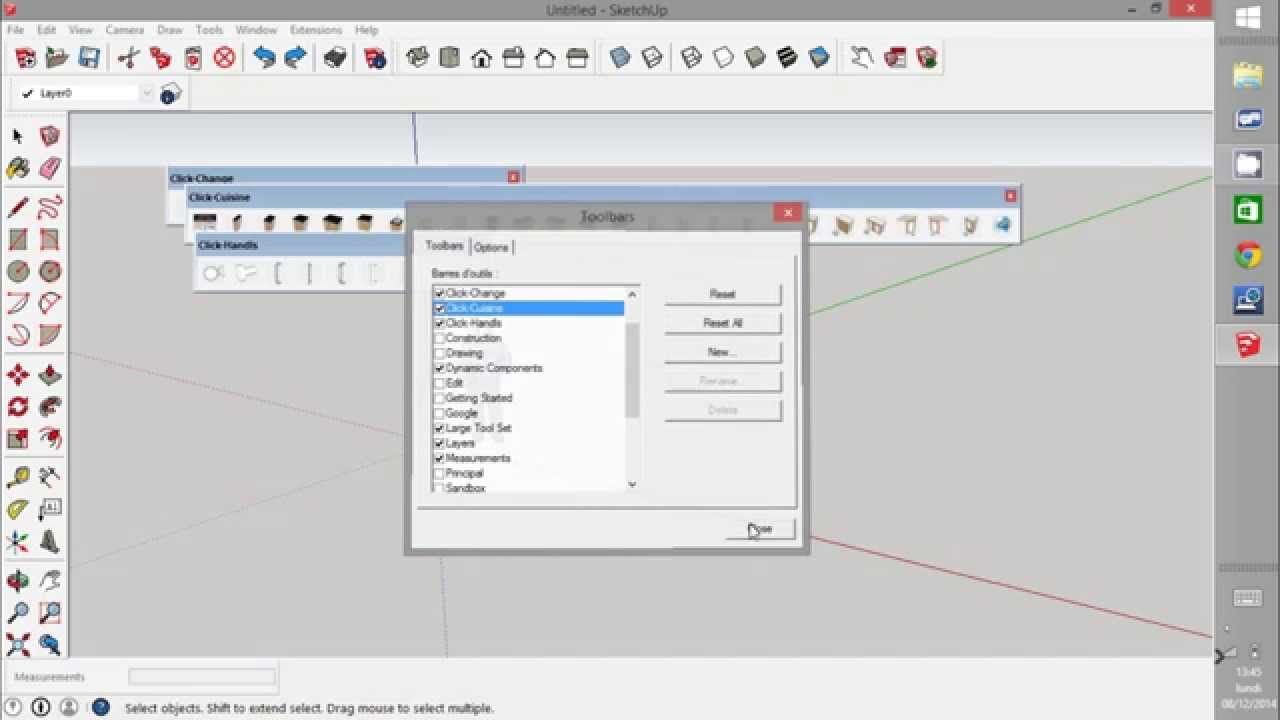Click the Close button in Toolbars dialog
1280x720 pixels.
pos(760,529)
